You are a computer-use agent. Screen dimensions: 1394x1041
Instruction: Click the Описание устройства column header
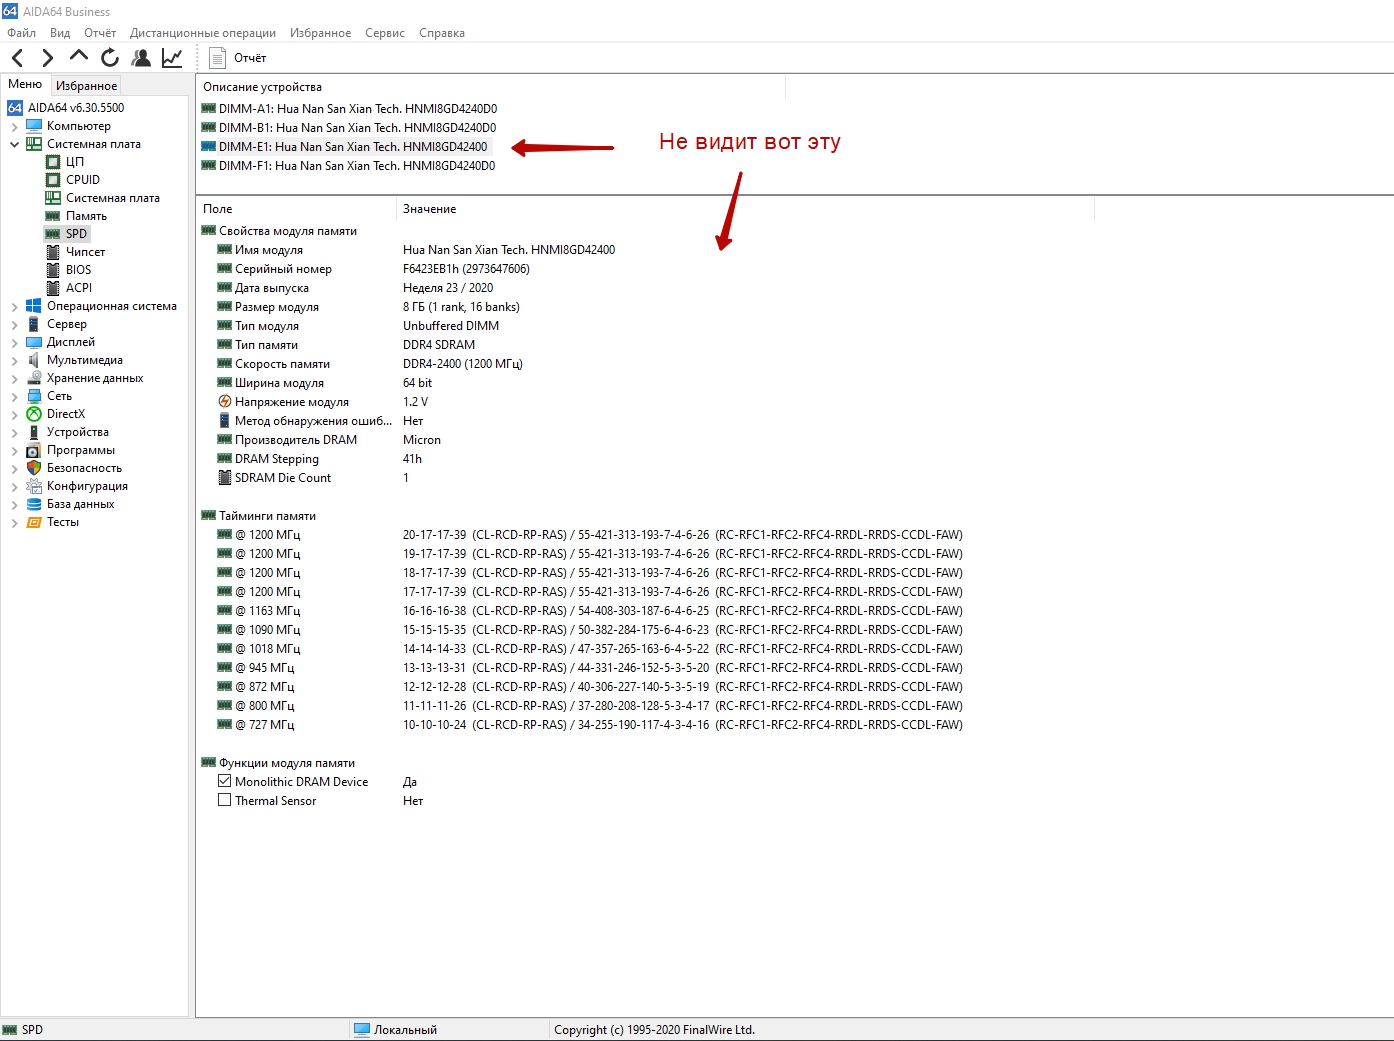coord(490,87)
